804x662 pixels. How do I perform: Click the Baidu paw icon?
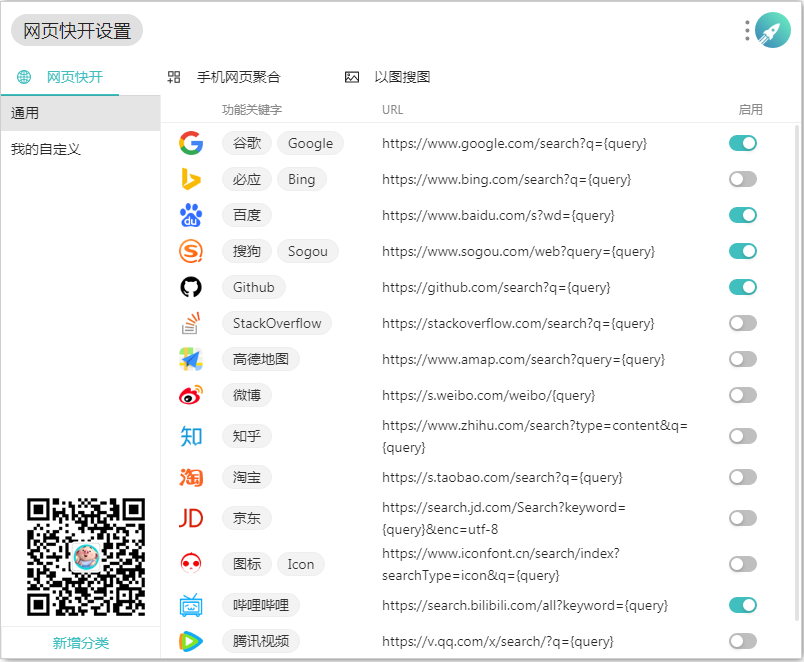pos(191,215)
